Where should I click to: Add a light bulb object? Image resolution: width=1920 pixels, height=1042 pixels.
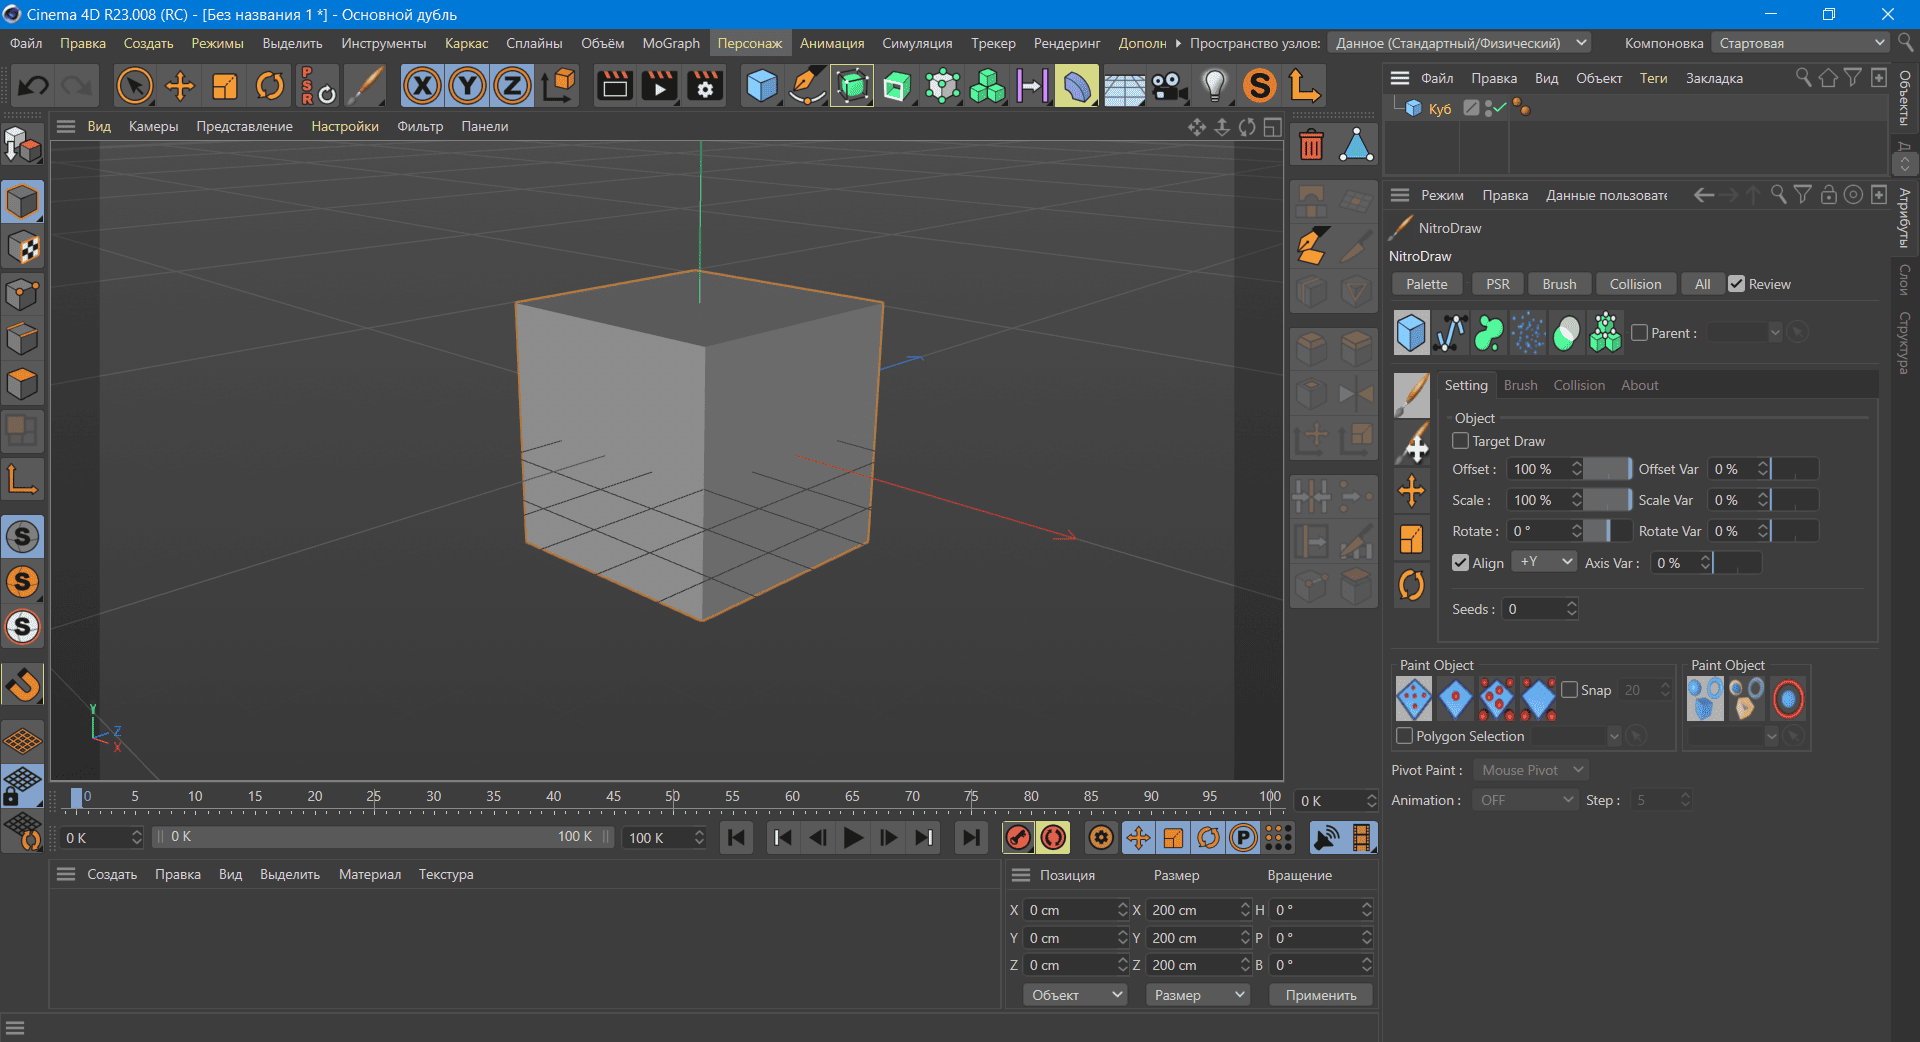pyautogui.click(x=1214, y=86)
